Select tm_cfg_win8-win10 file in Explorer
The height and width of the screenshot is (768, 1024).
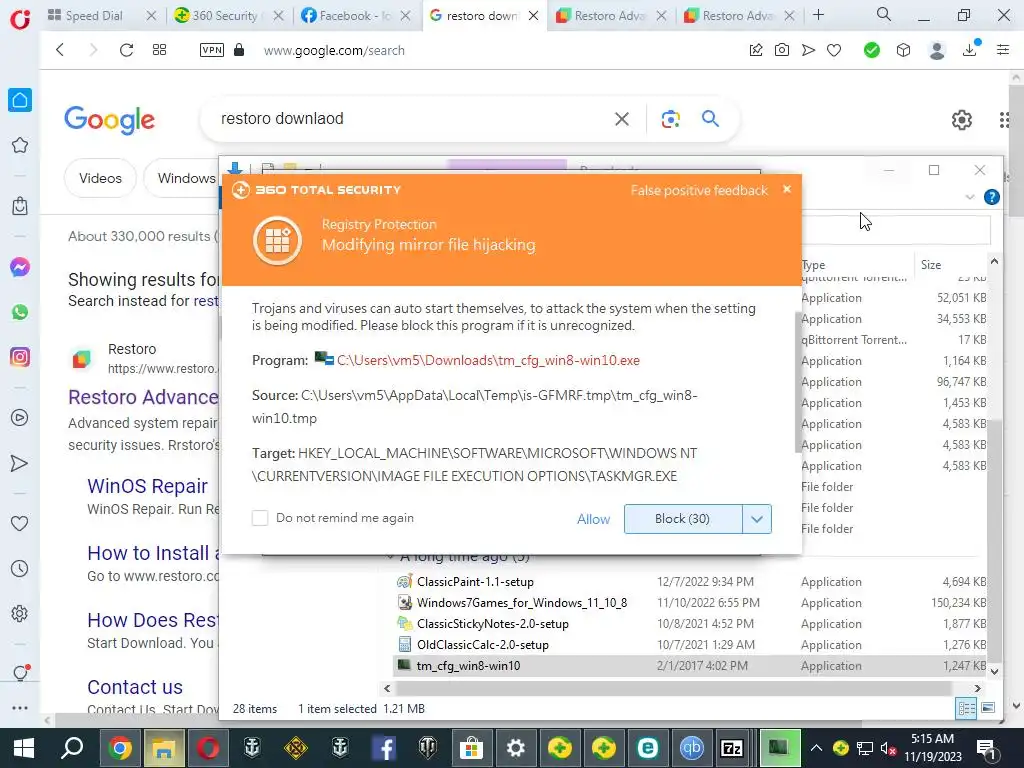(x=468, y=665)
